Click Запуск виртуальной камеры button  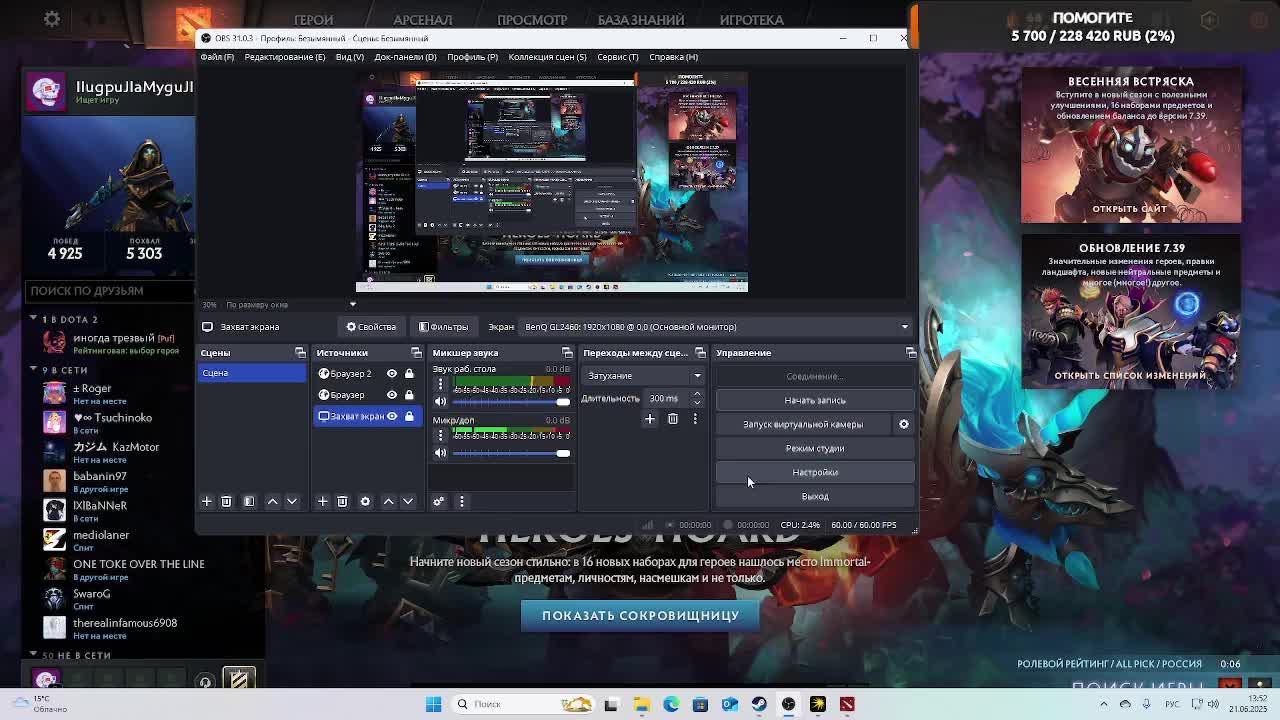[x=803, y=424]
